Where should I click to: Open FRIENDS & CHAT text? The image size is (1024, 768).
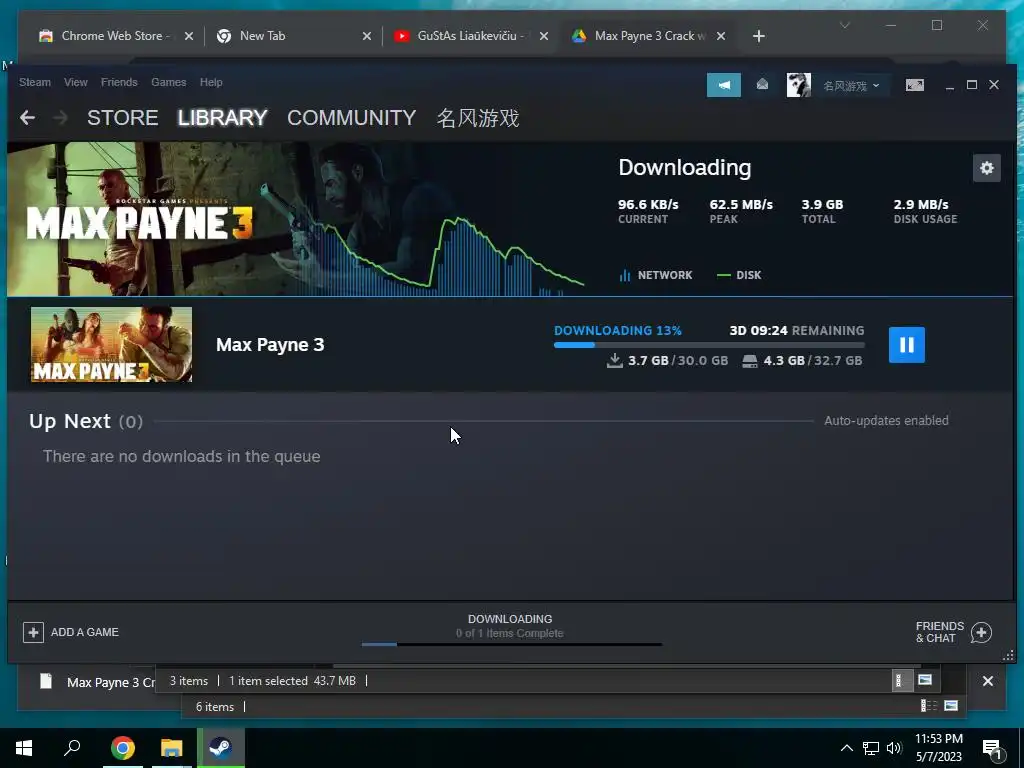pos(939,632)
